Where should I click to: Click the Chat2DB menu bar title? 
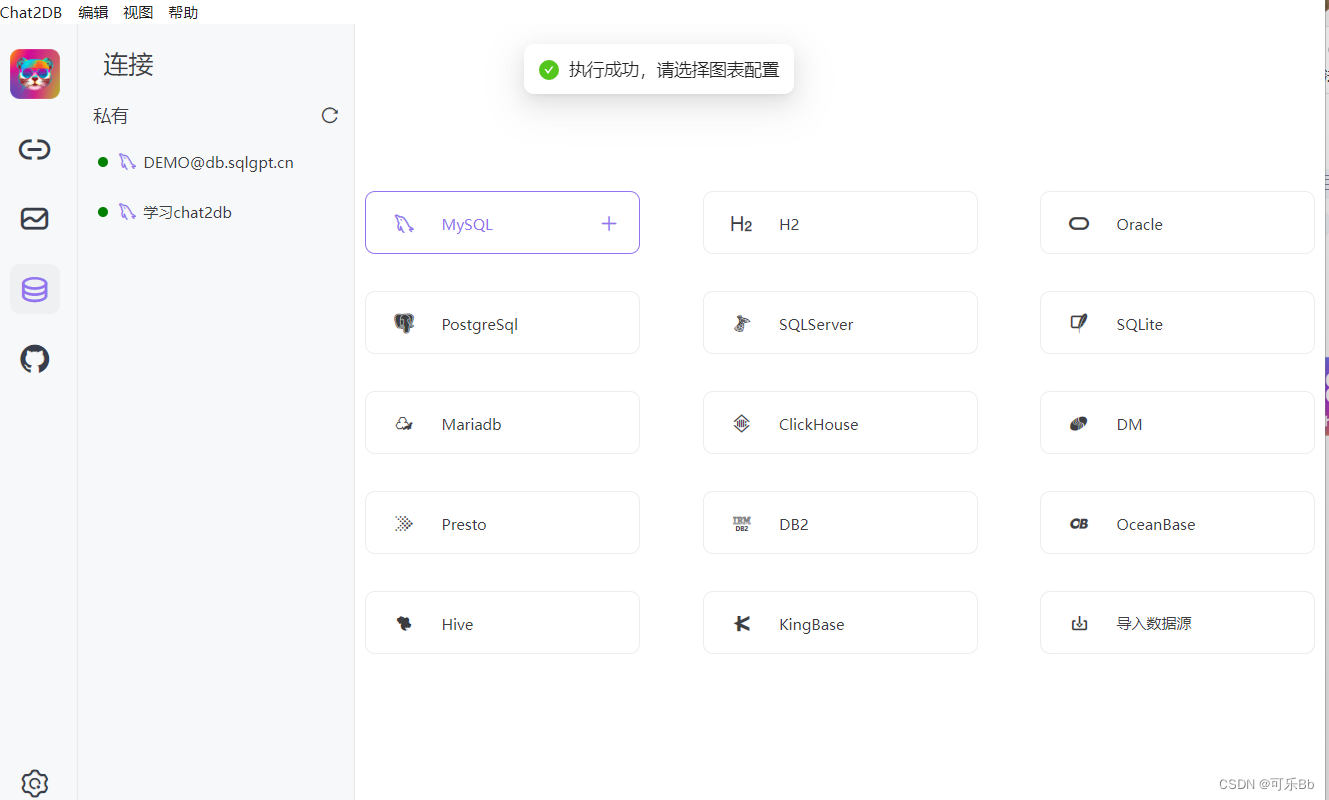[x=31, y=12]
